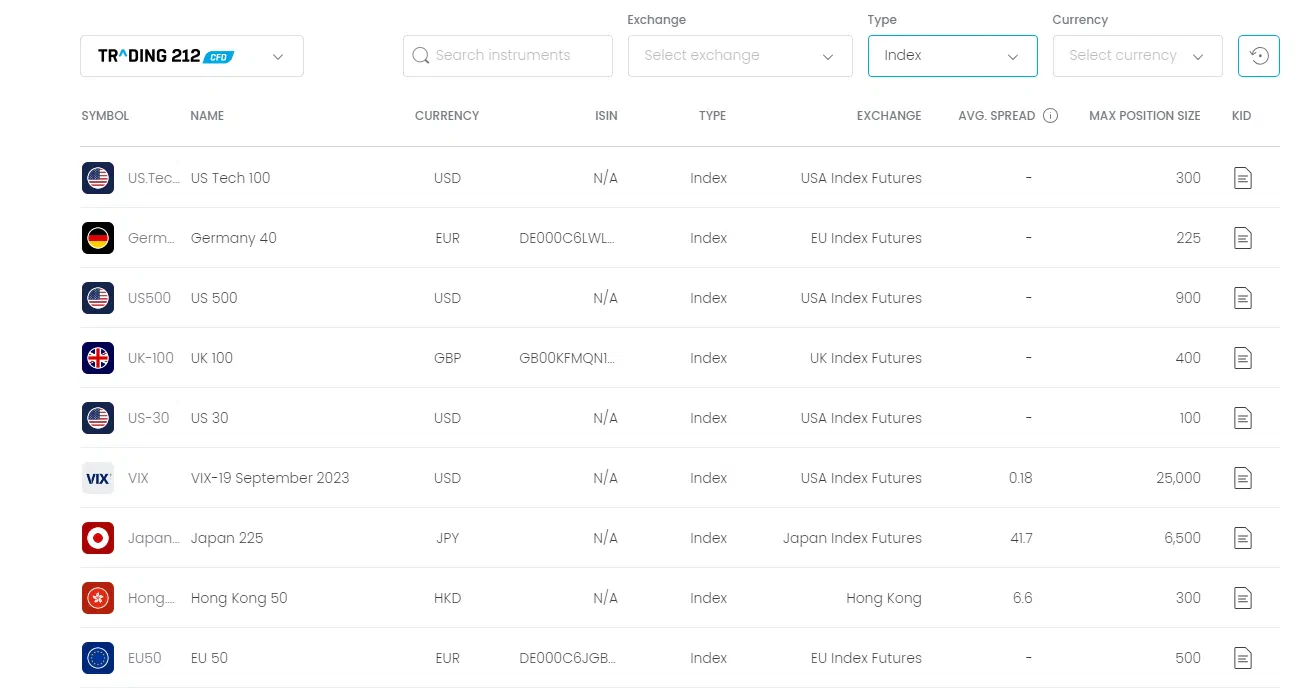Click the Germany 40 ISIN value

tap(568, 238)
